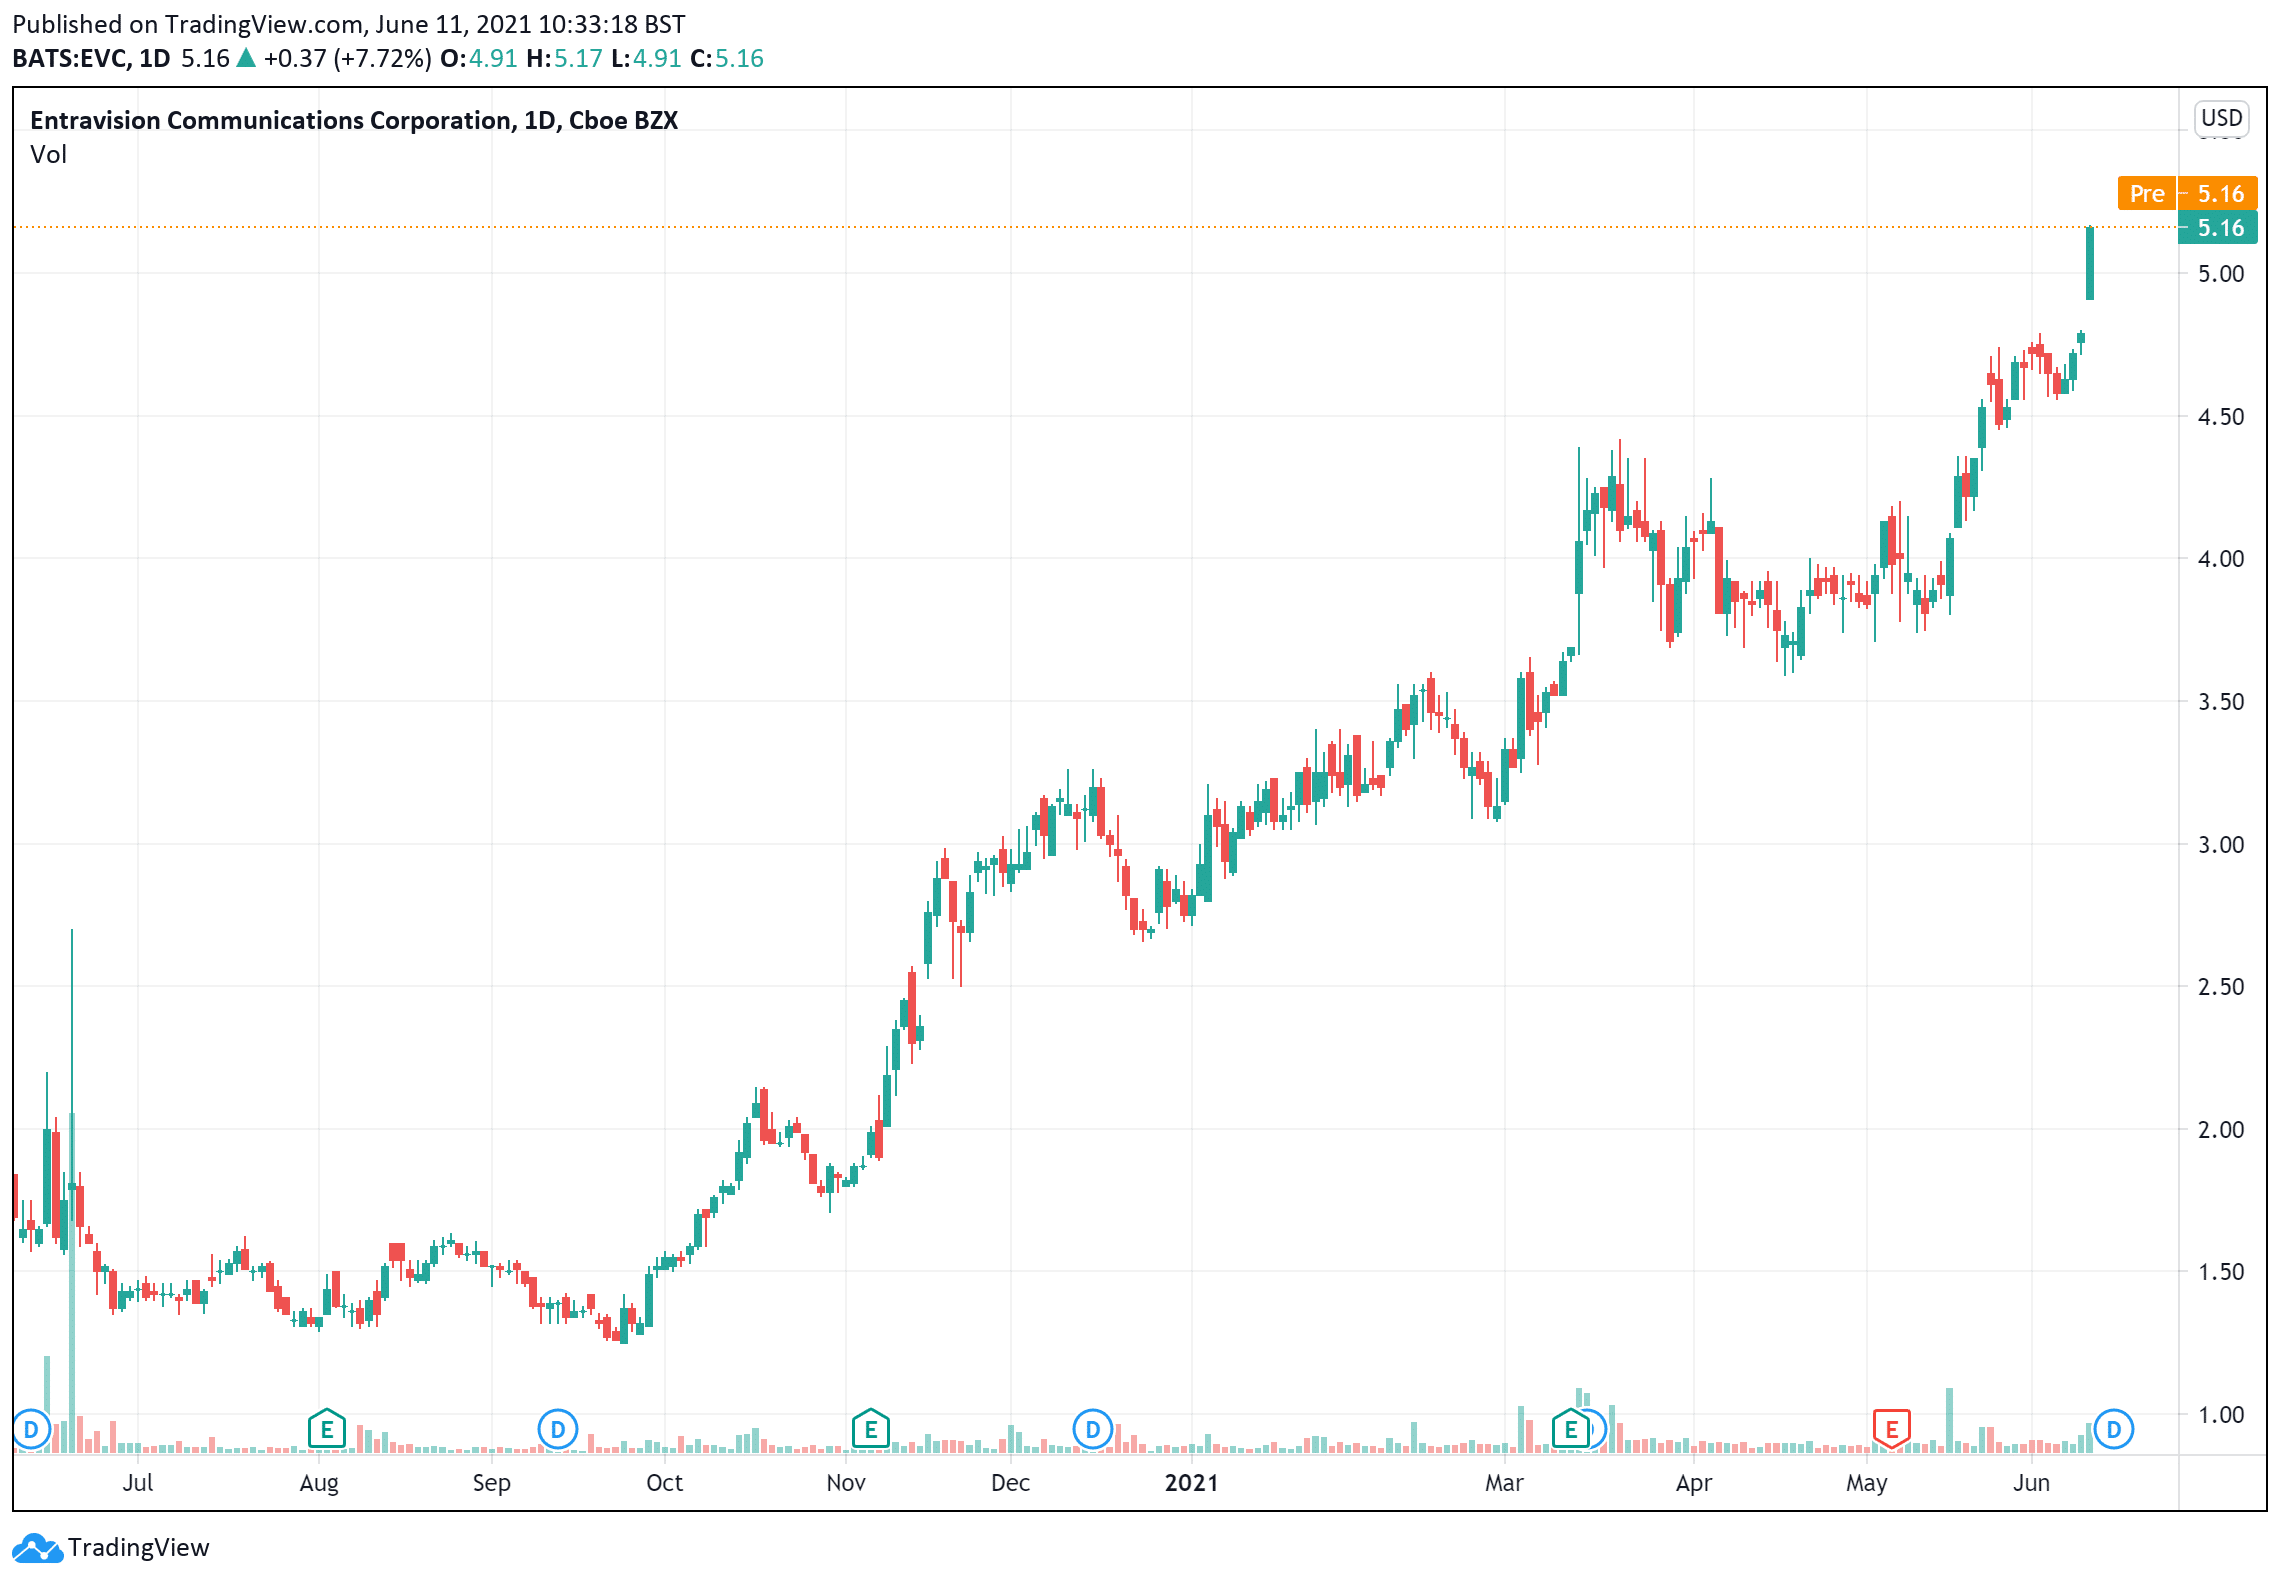Click the TradingView cloud logo
This screenshot has height=1584, width=2280.
37,1548
